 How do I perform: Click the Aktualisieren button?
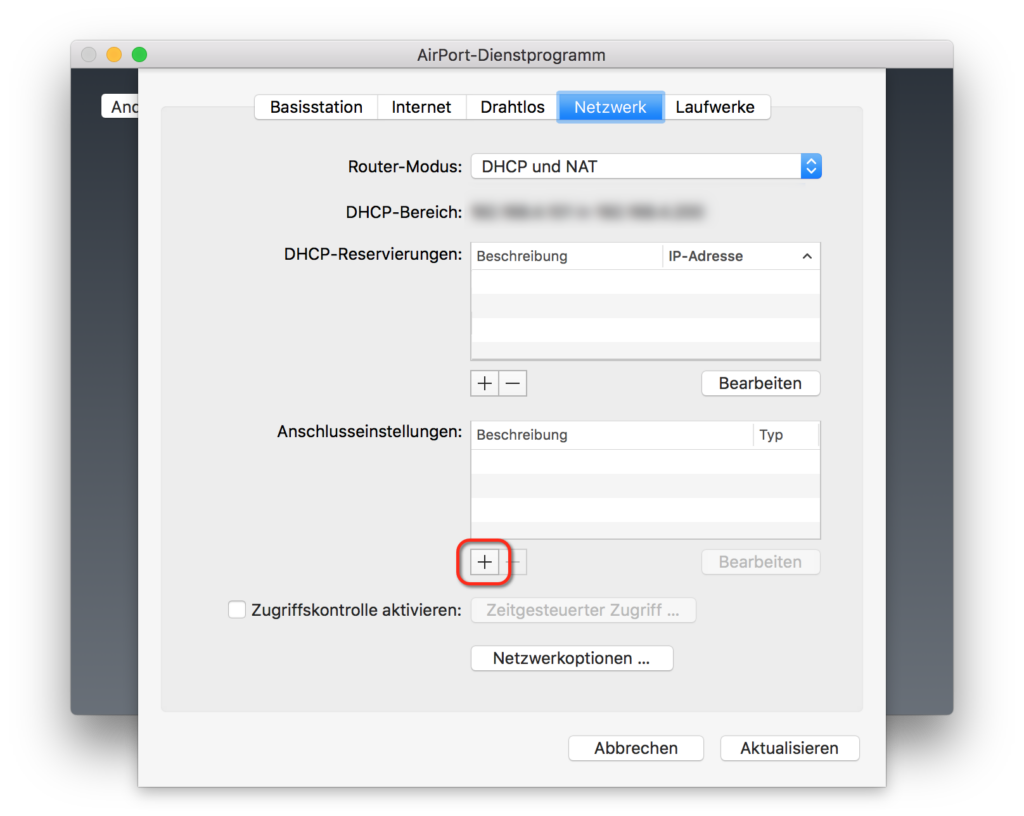788,748
